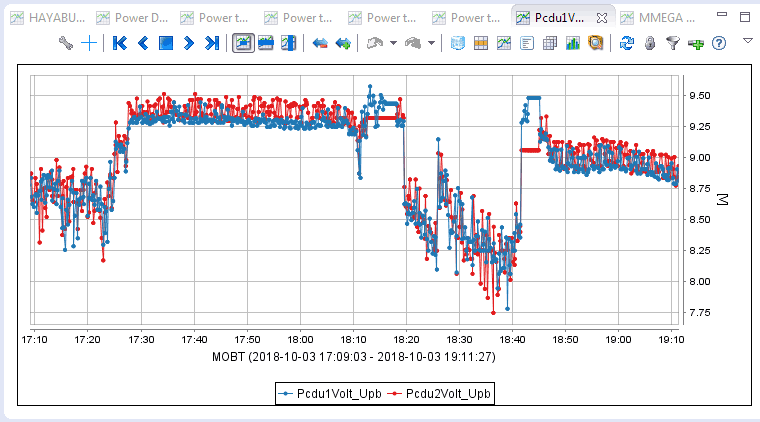Viewport: 760px width, 422px height.
Task: Expand the view menu triangle at far right
Action: [749, 41]
